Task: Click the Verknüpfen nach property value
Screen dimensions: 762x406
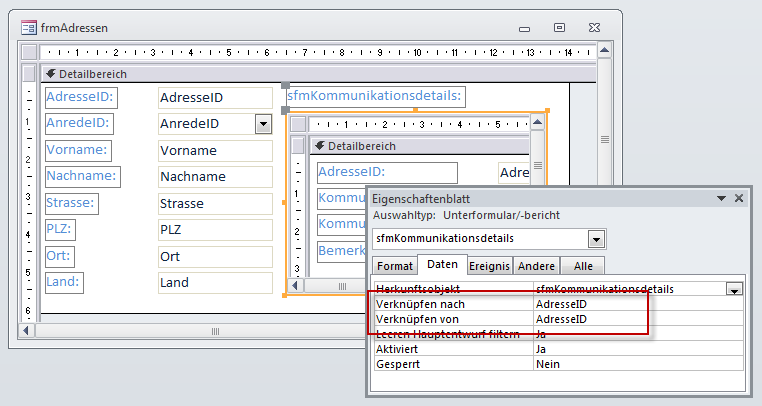Action: (x=638, y=304)
